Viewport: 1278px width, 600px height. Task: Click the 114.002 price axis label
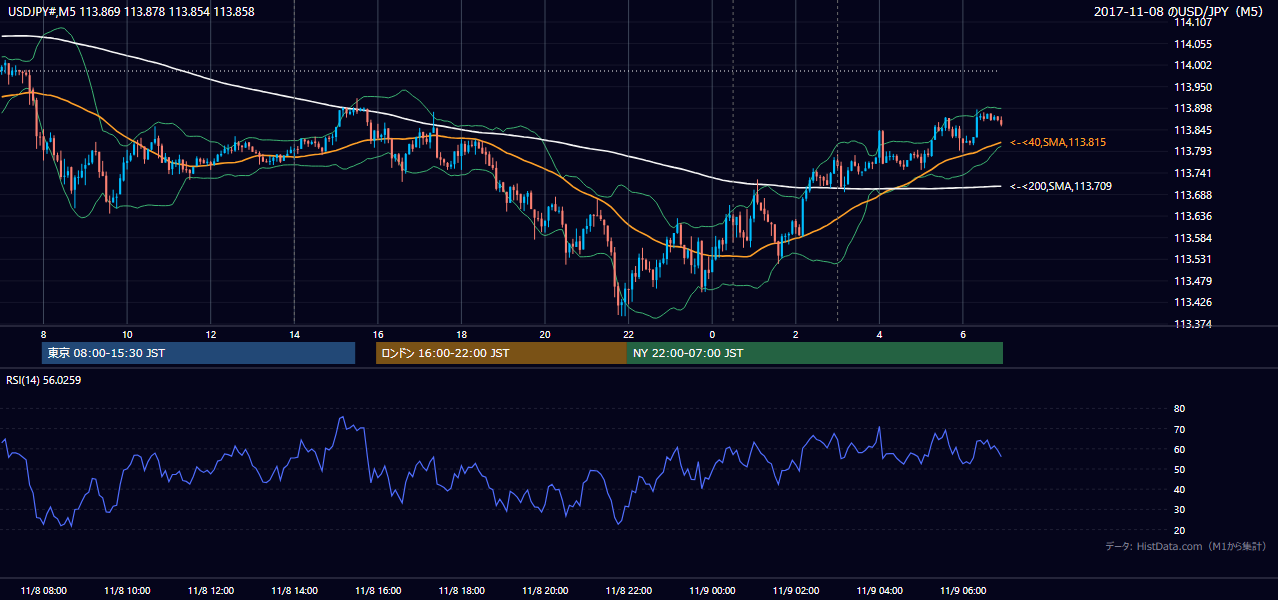[x=1193, y=65]
